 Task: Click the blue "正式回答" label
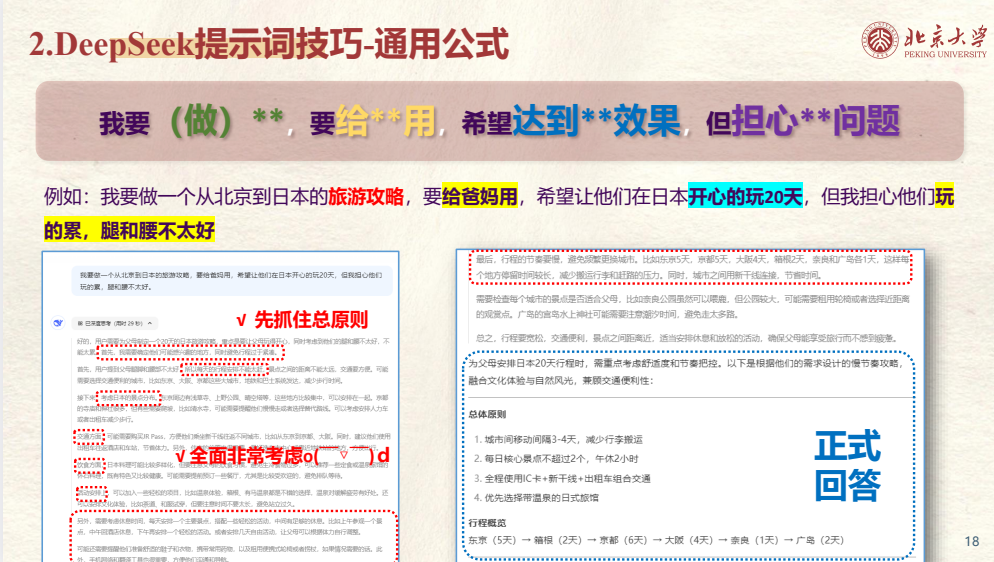point(847,465)
